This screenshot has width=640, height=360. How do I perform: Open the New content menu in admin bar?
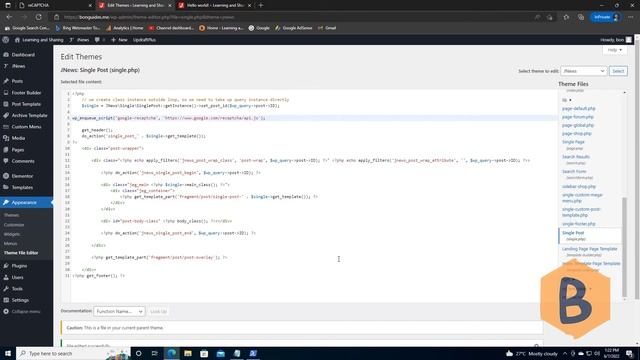(x=119, y=40)
